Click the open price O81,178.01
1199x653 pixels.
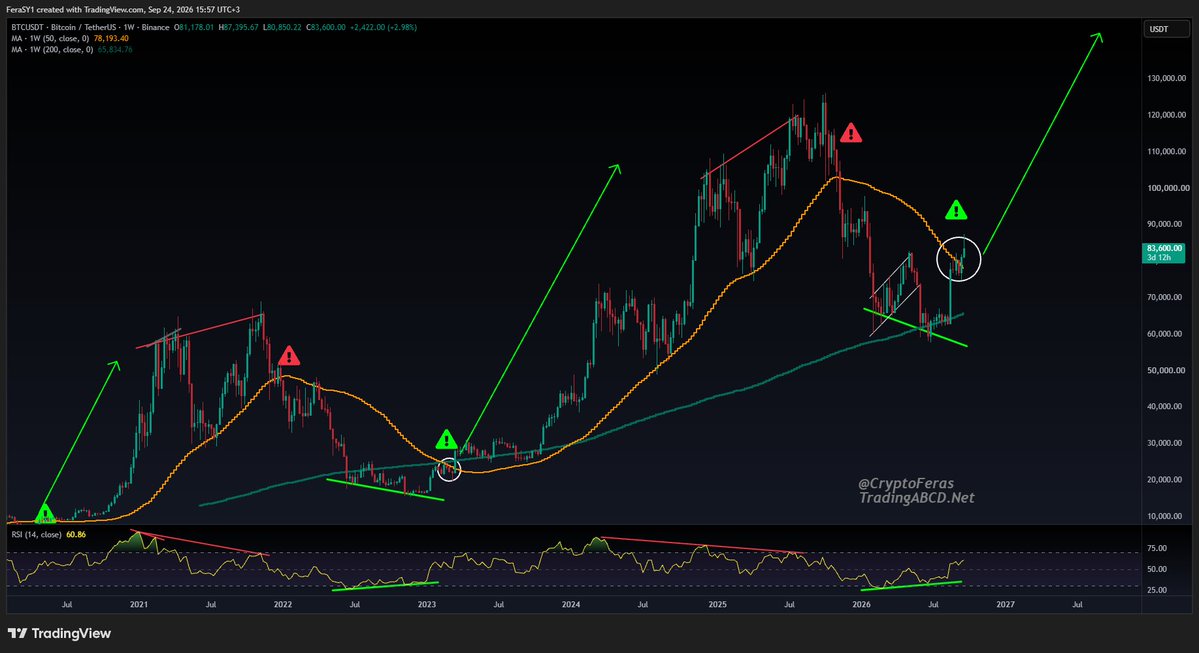(194, 28)
